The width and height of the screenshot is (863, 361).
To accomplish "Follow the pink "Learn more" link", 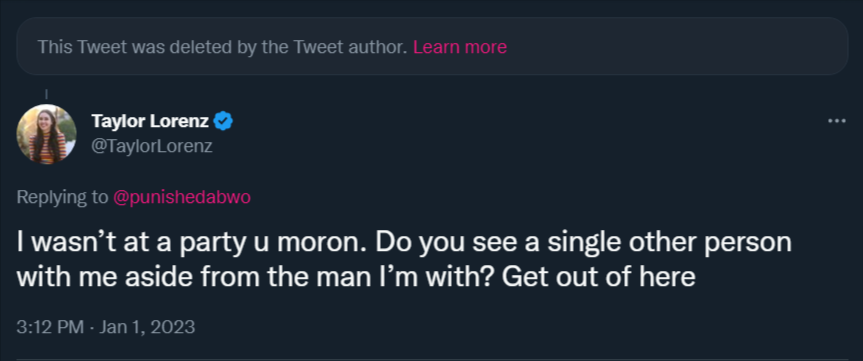I will 460,47.
